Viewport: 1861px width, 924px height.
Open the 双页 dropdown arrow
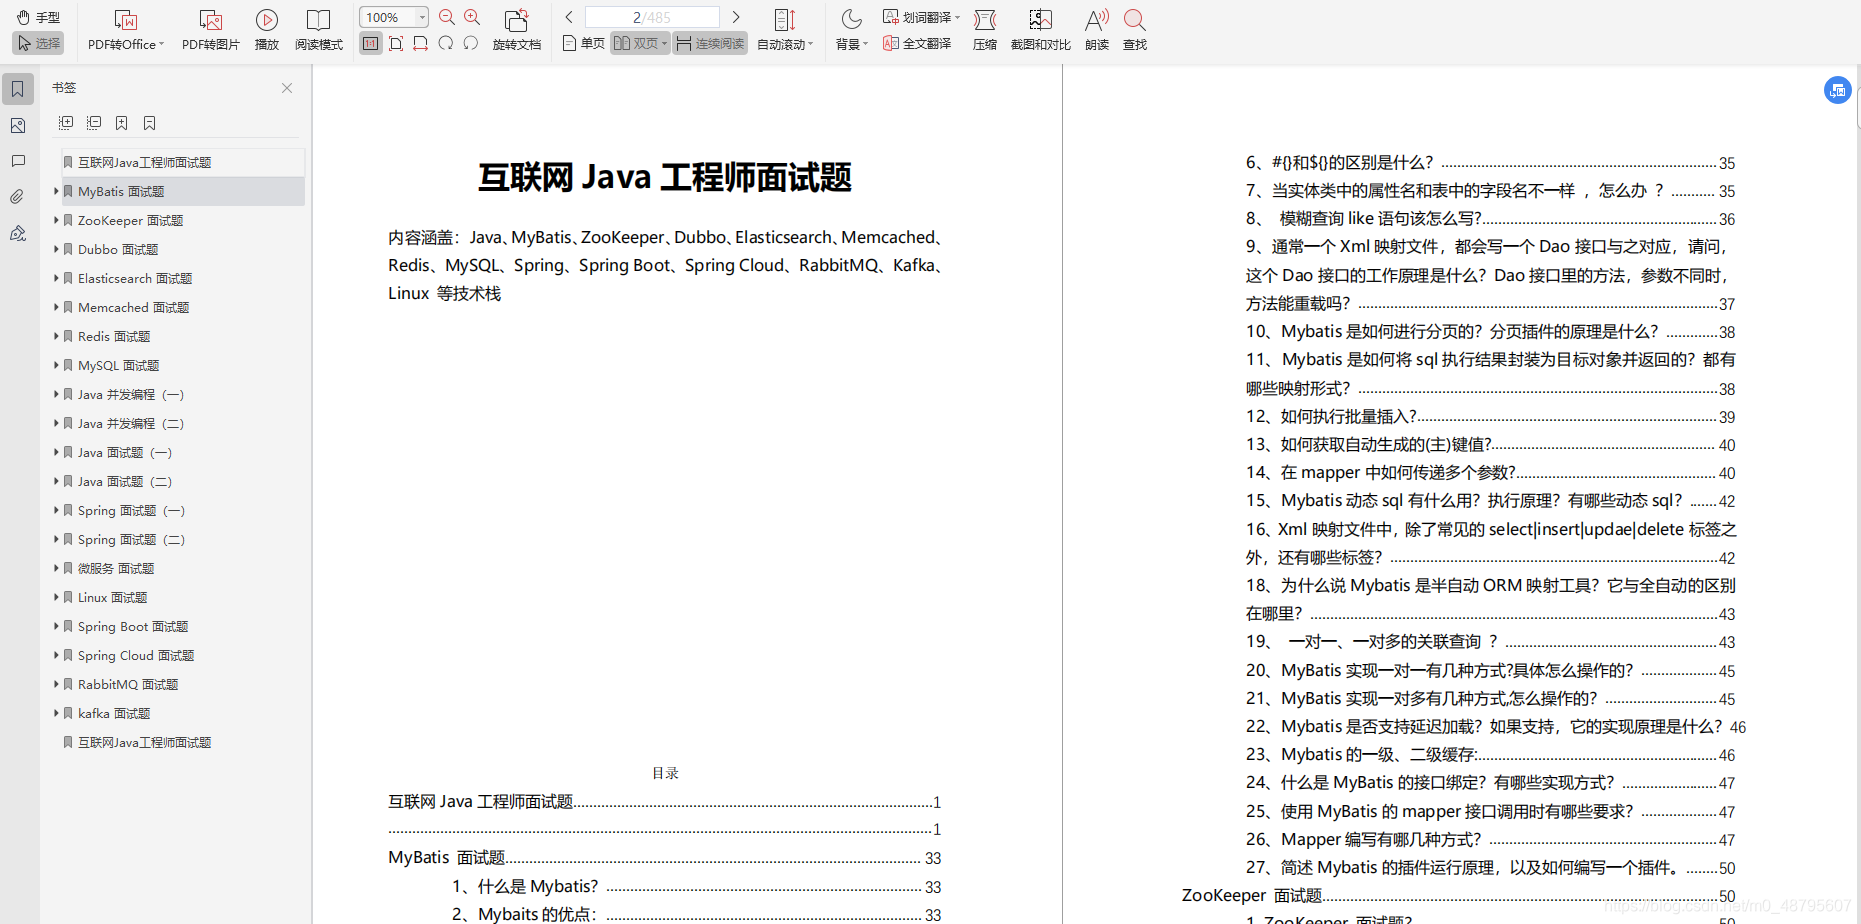point(664,43)
